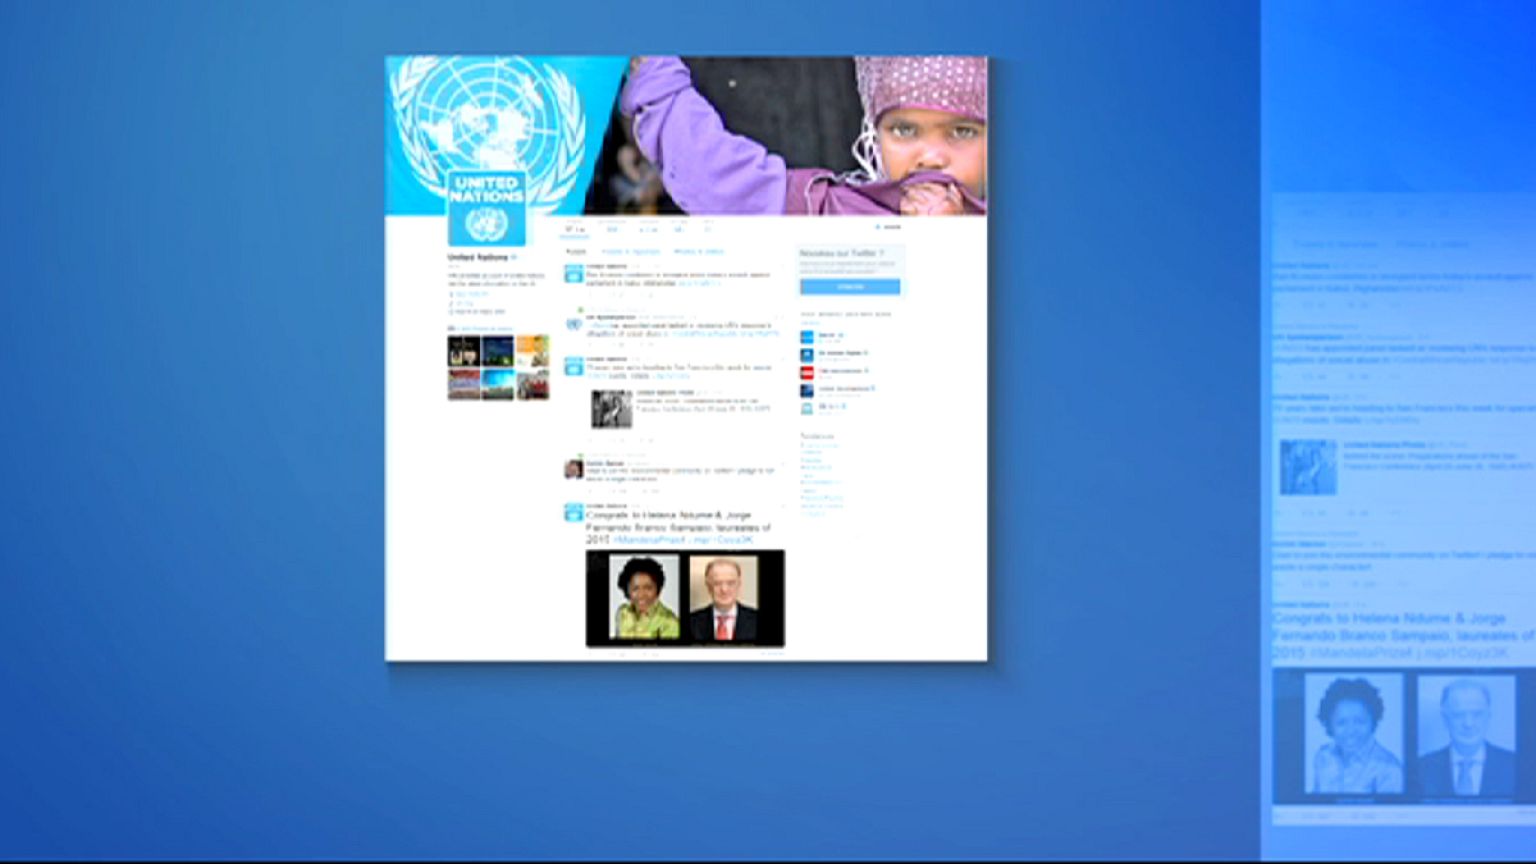Click the red avatar in suggested accounts
The width and height of the screenshot is (1536, 864).
(x=807, y=372)
